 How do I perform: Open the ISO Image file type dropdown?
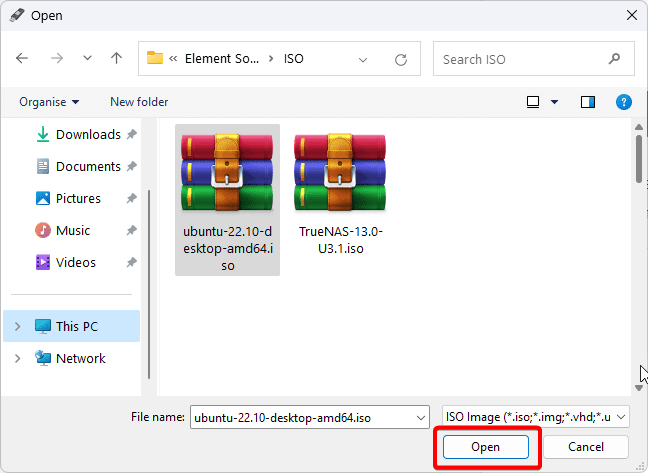click(x=536, y=417)
